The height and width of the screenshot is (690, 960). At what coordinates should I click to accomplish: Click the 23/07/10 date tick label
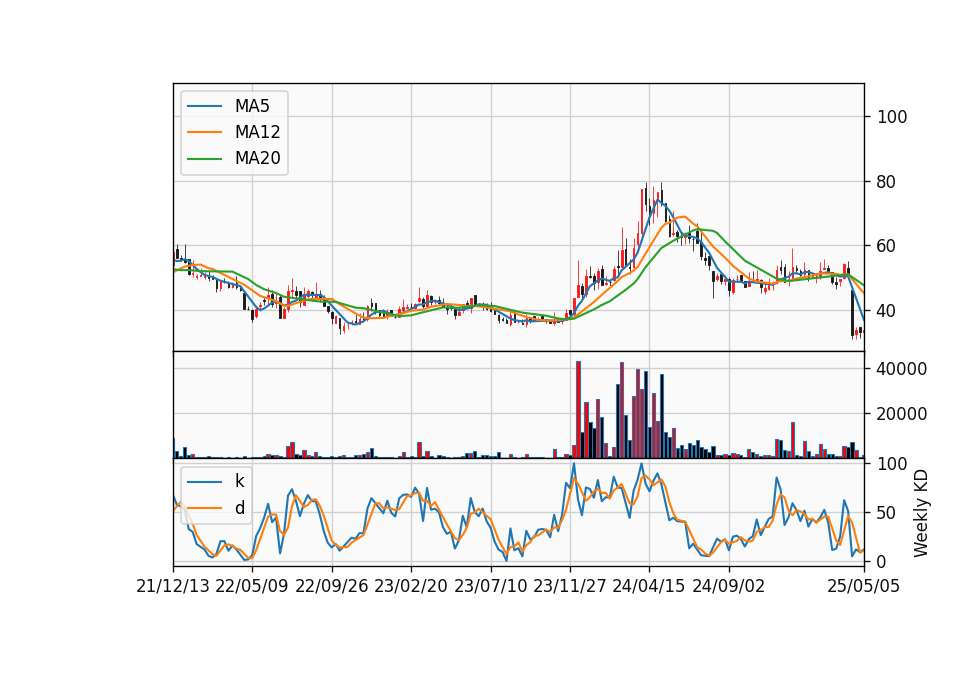click(x=490, y=587)
